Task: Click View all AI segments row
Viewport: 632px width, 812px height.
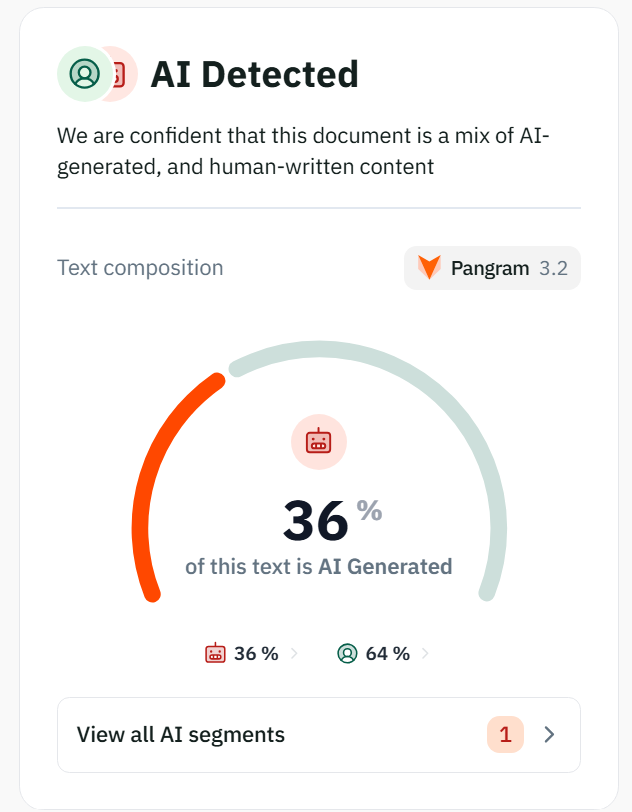Action: click(x=319, y=735)
